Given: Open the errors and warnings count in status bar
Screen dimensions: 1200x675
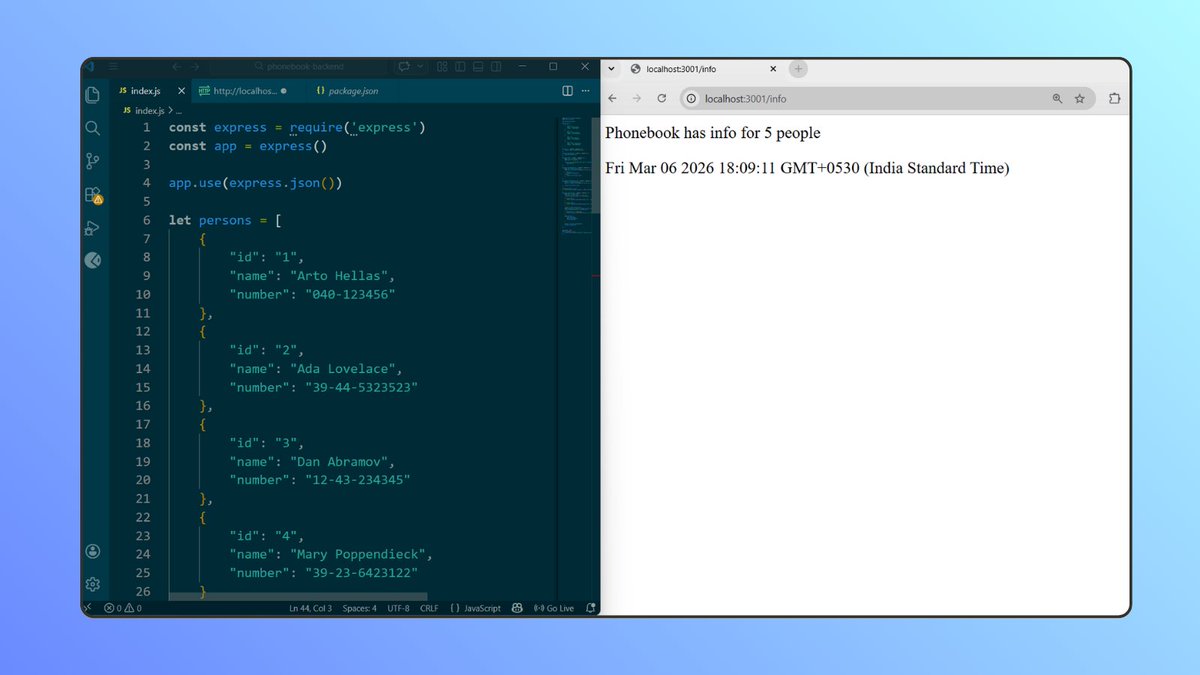Looking at the screenshot, I should tap(123, 608).
